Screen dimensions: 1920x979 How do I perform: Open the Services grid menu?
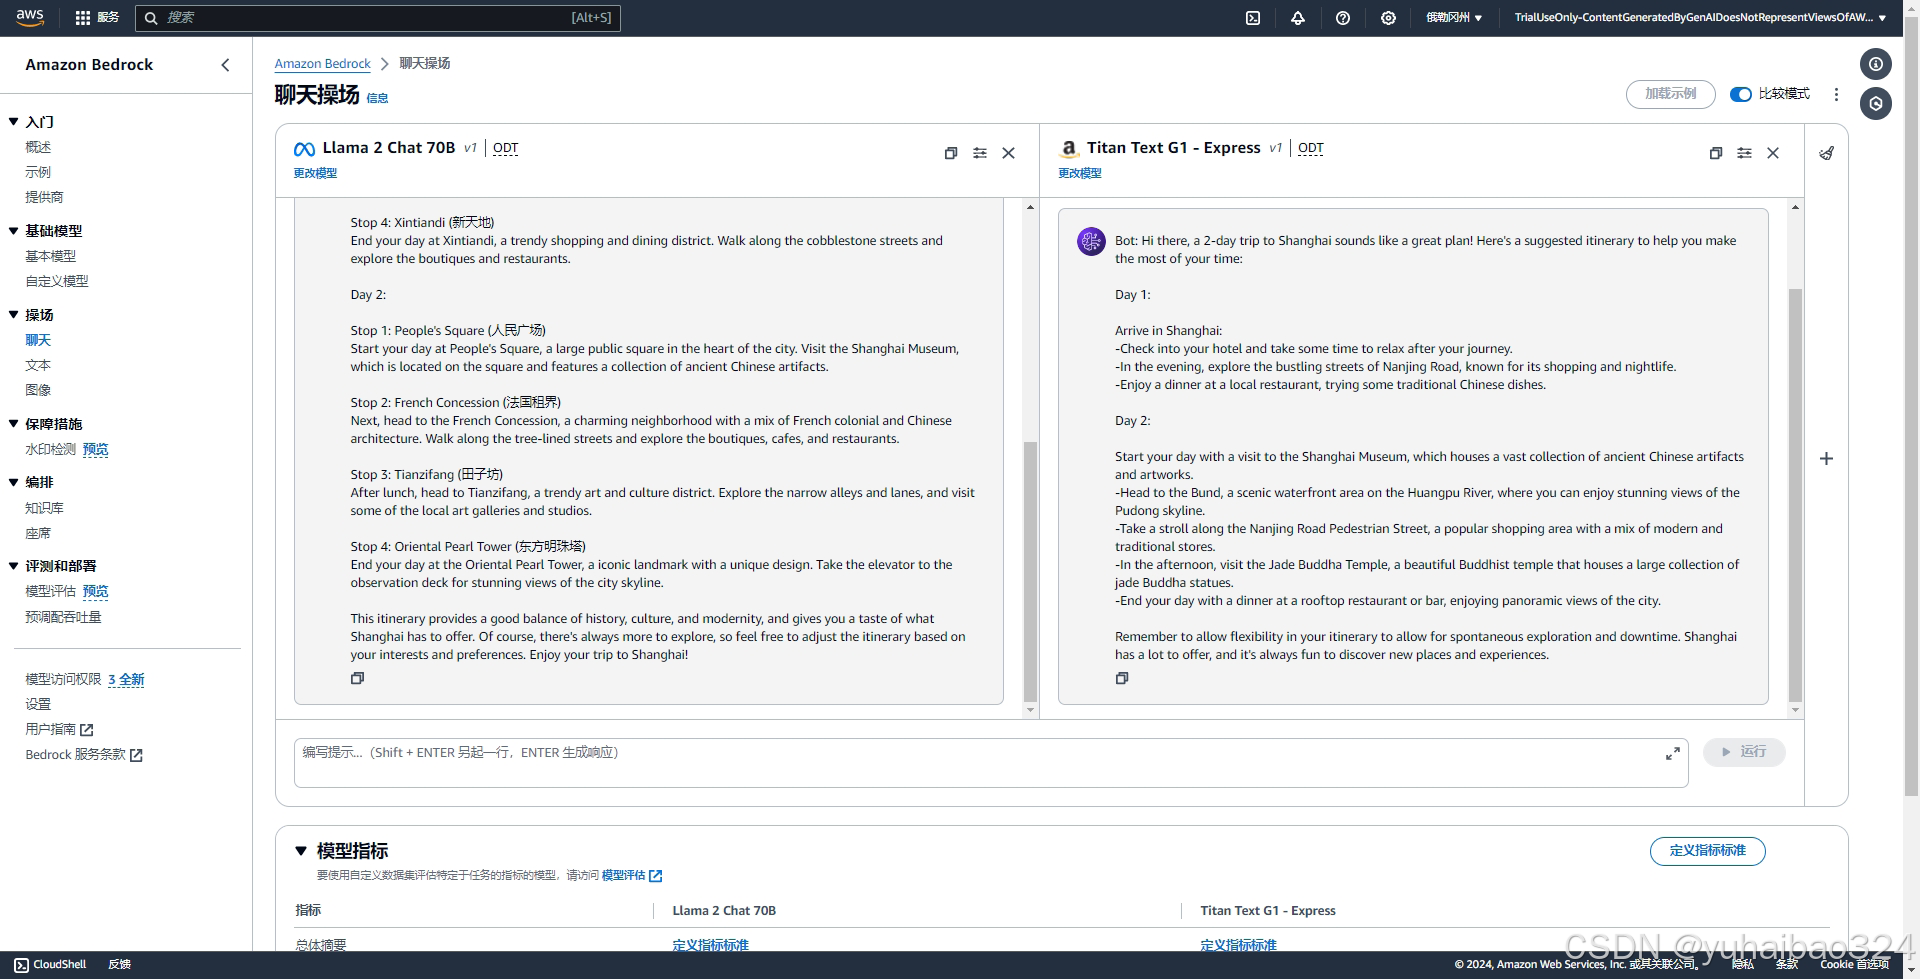click(97, 17)
